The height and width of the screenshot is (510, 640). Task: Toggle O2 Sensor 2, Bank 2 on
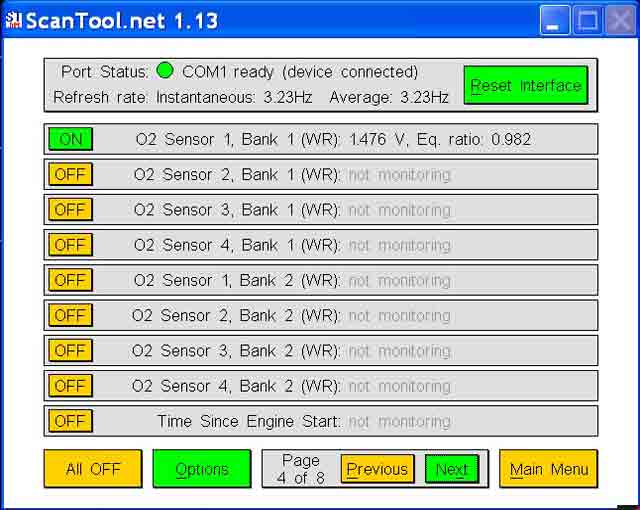70,316
